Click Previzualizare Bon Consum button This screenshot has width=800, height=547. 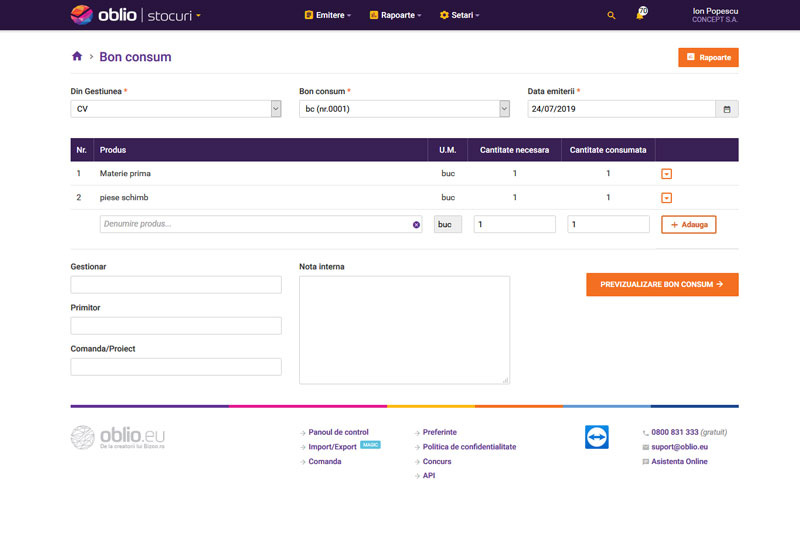[662, 284]
